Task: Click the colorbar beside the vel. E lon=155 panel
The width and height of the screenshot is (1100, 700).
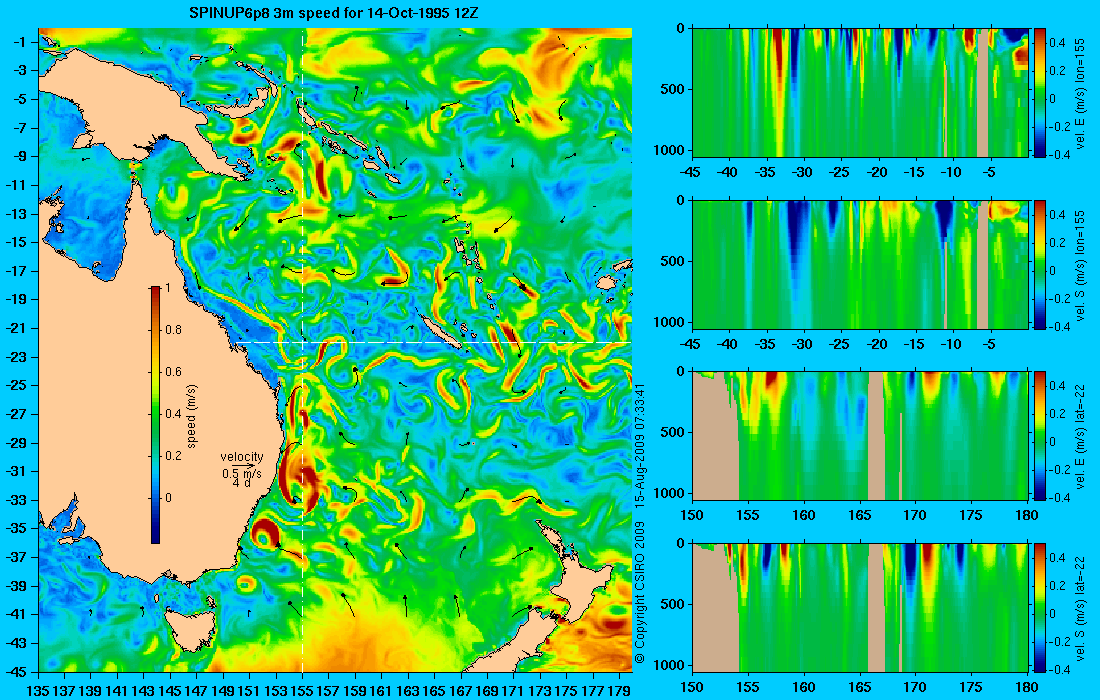Action: [x=1040, y=93]
